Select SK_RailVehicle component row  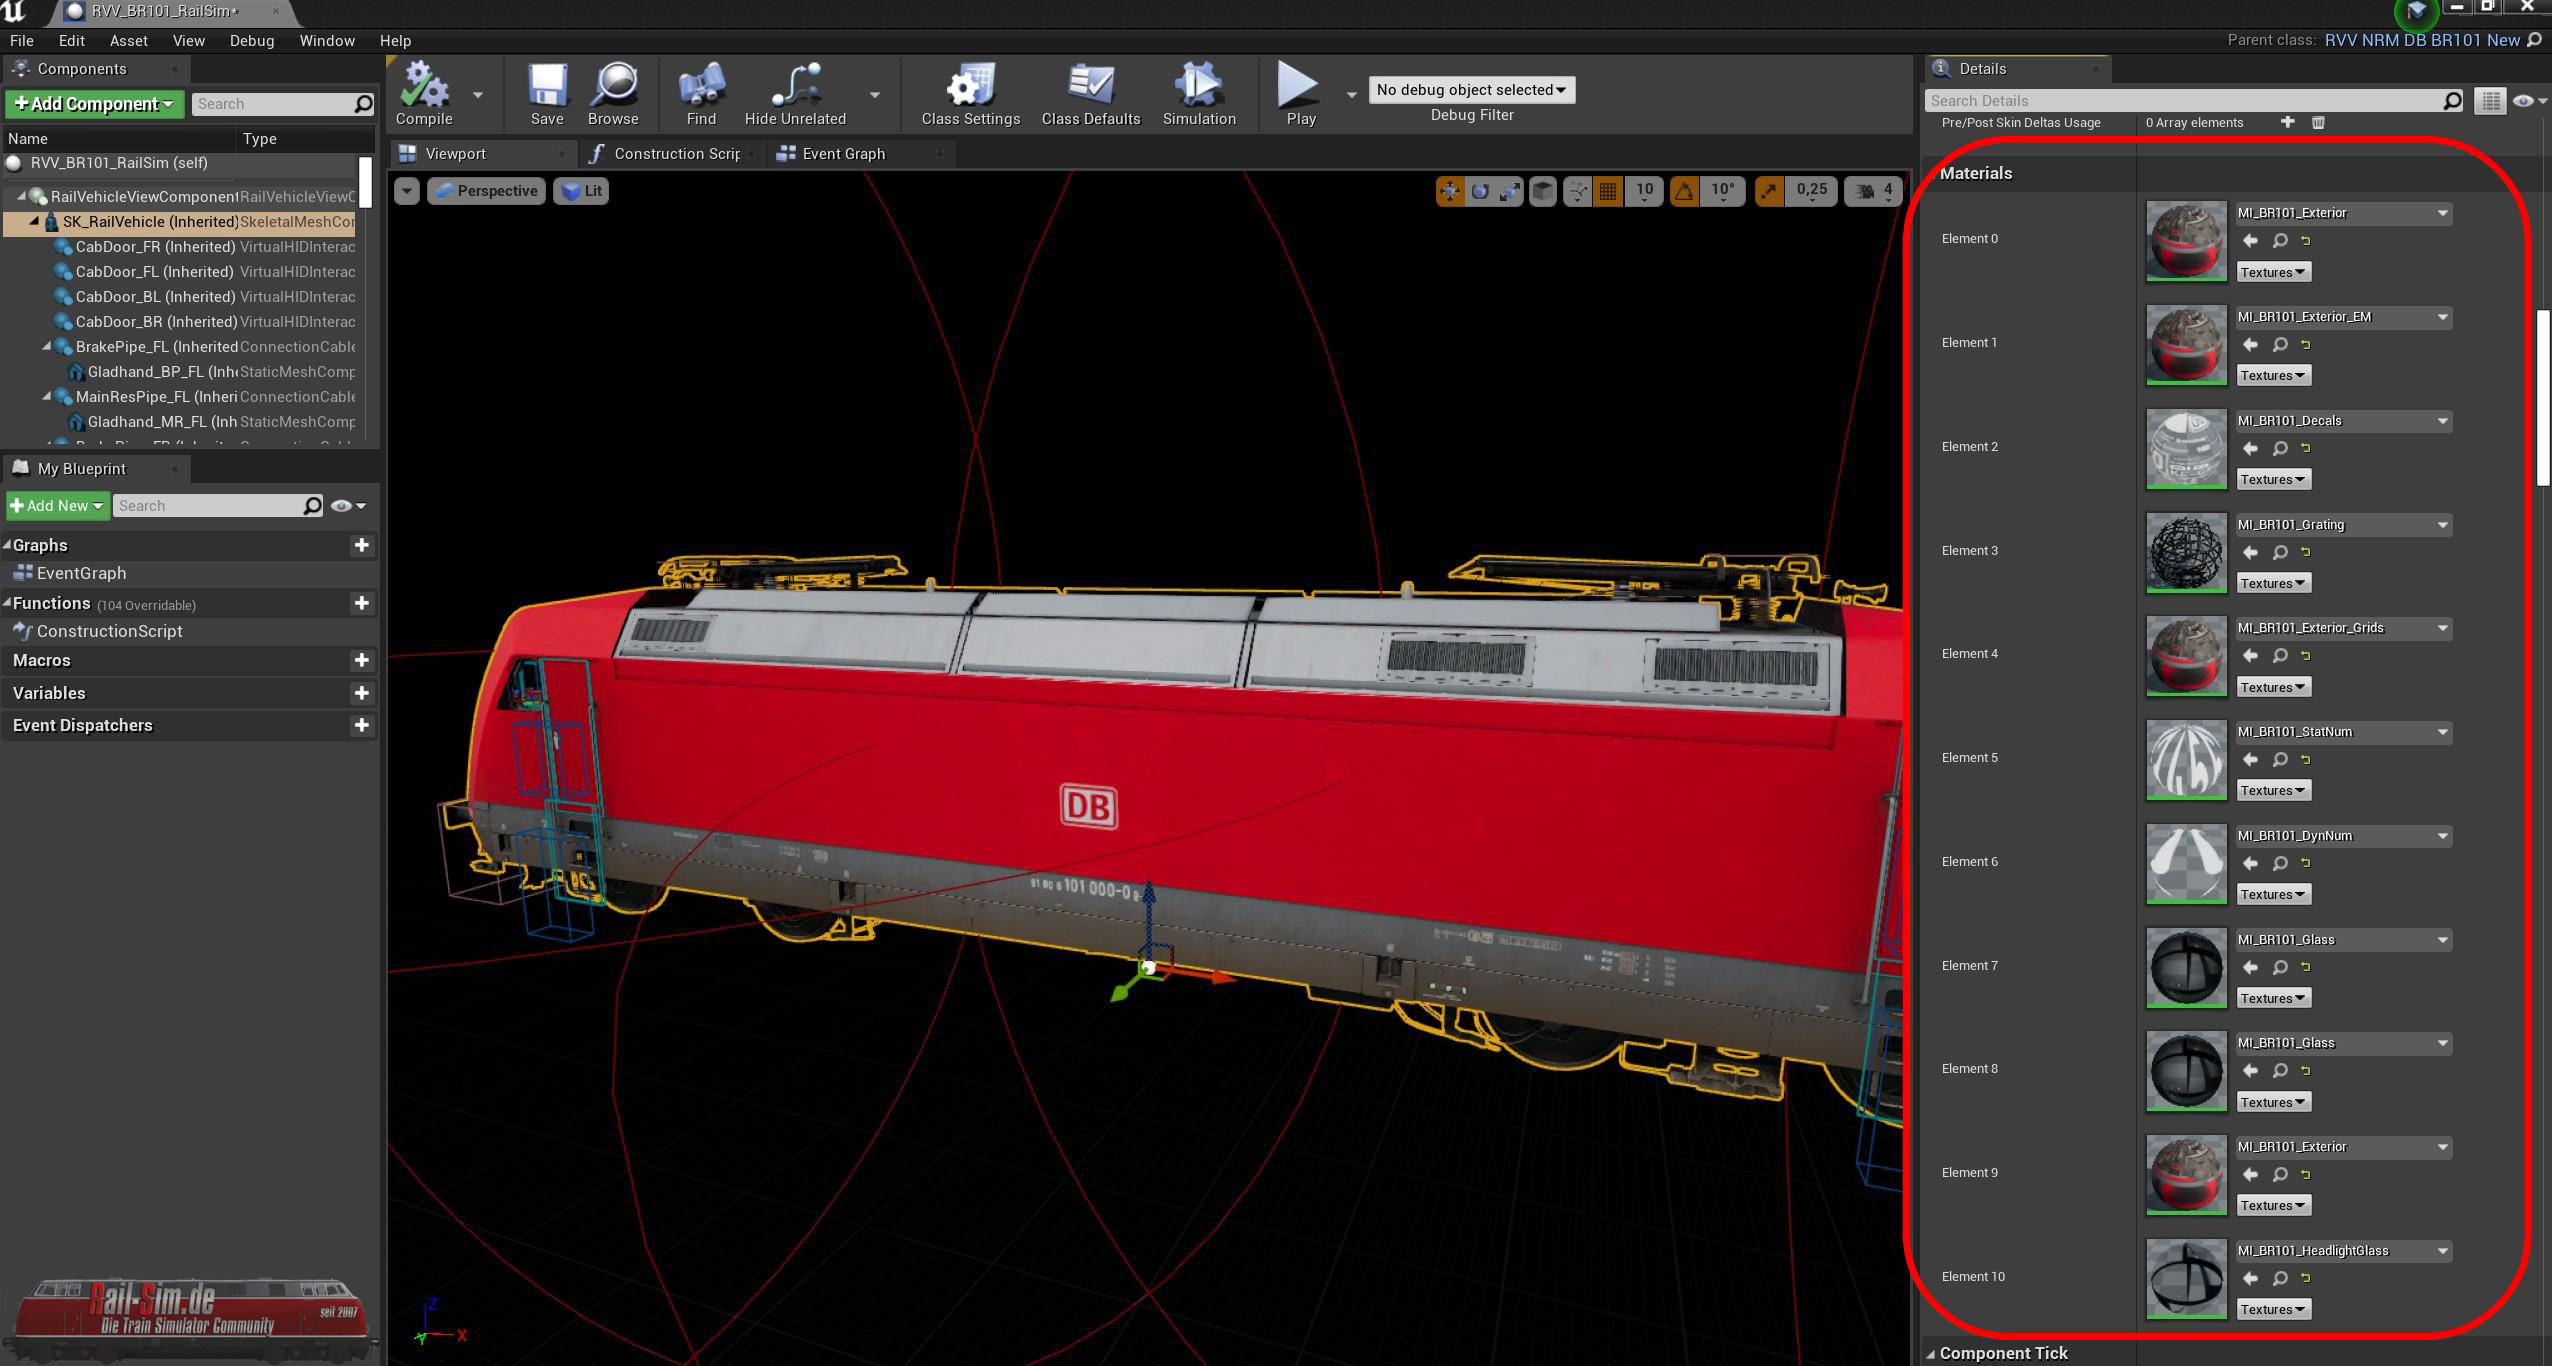point(180,222)
